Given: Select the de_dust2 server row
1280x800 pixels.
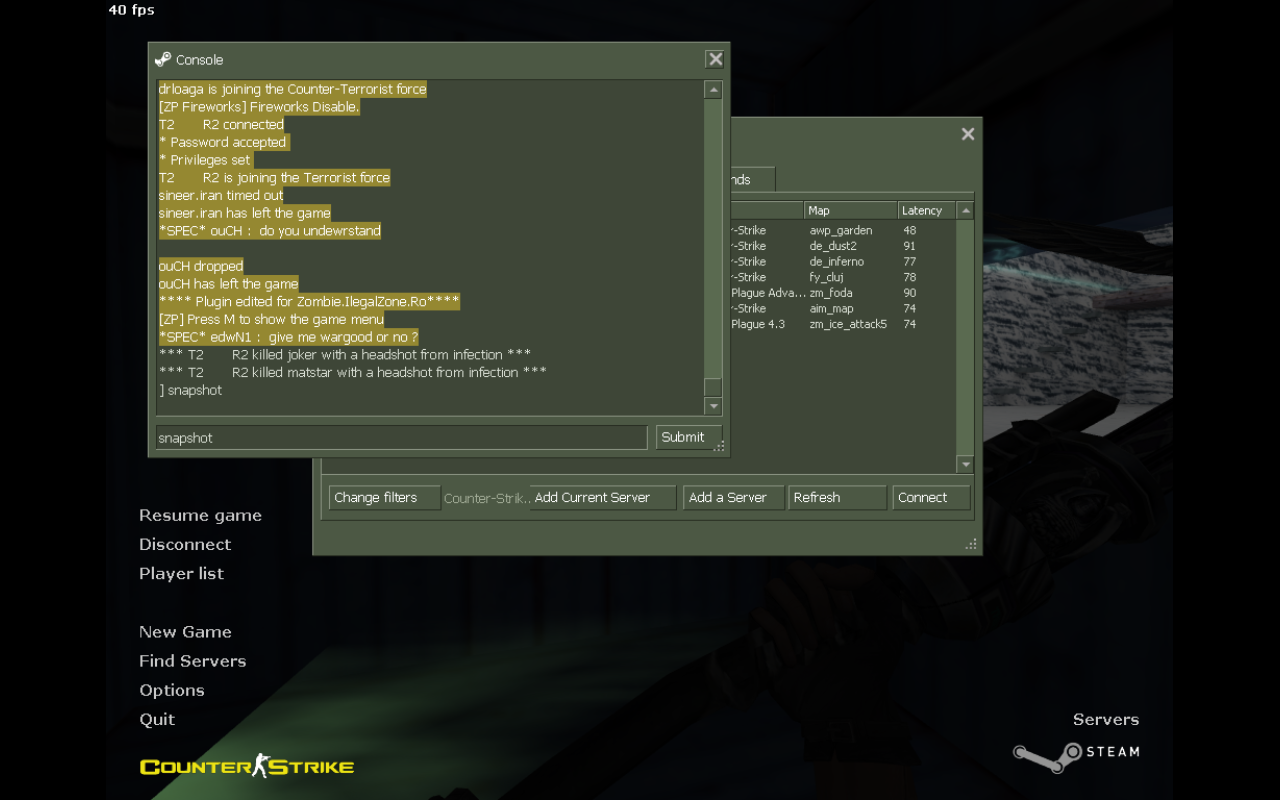Looking at the screenshot, I should [843, 246].
